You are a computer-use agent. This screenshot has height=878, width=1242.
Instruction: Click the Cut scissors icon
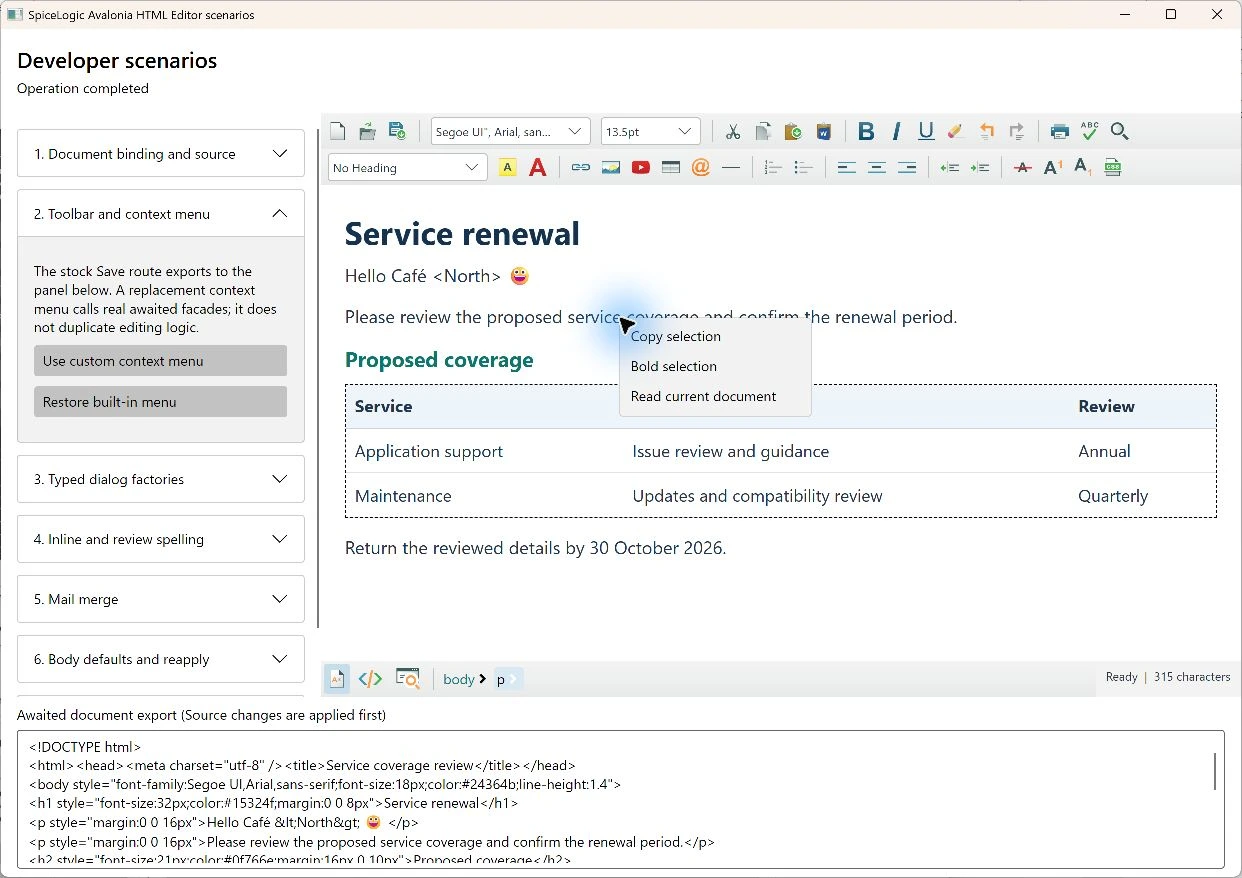click(733, 131)
